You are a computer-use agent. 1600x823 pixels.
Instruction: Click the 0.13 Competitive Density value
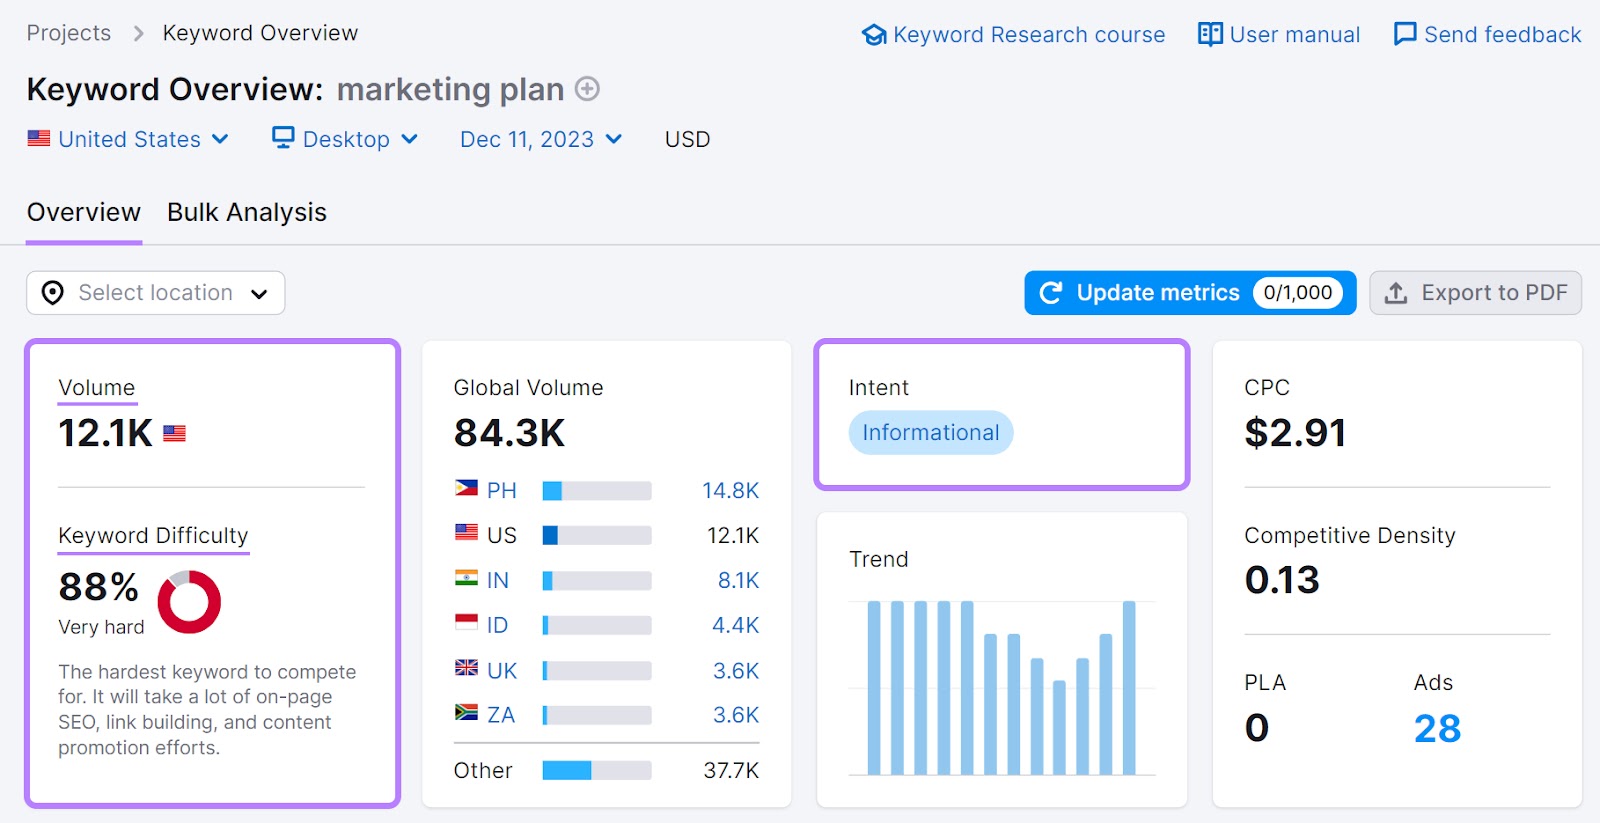[1282, 580]
